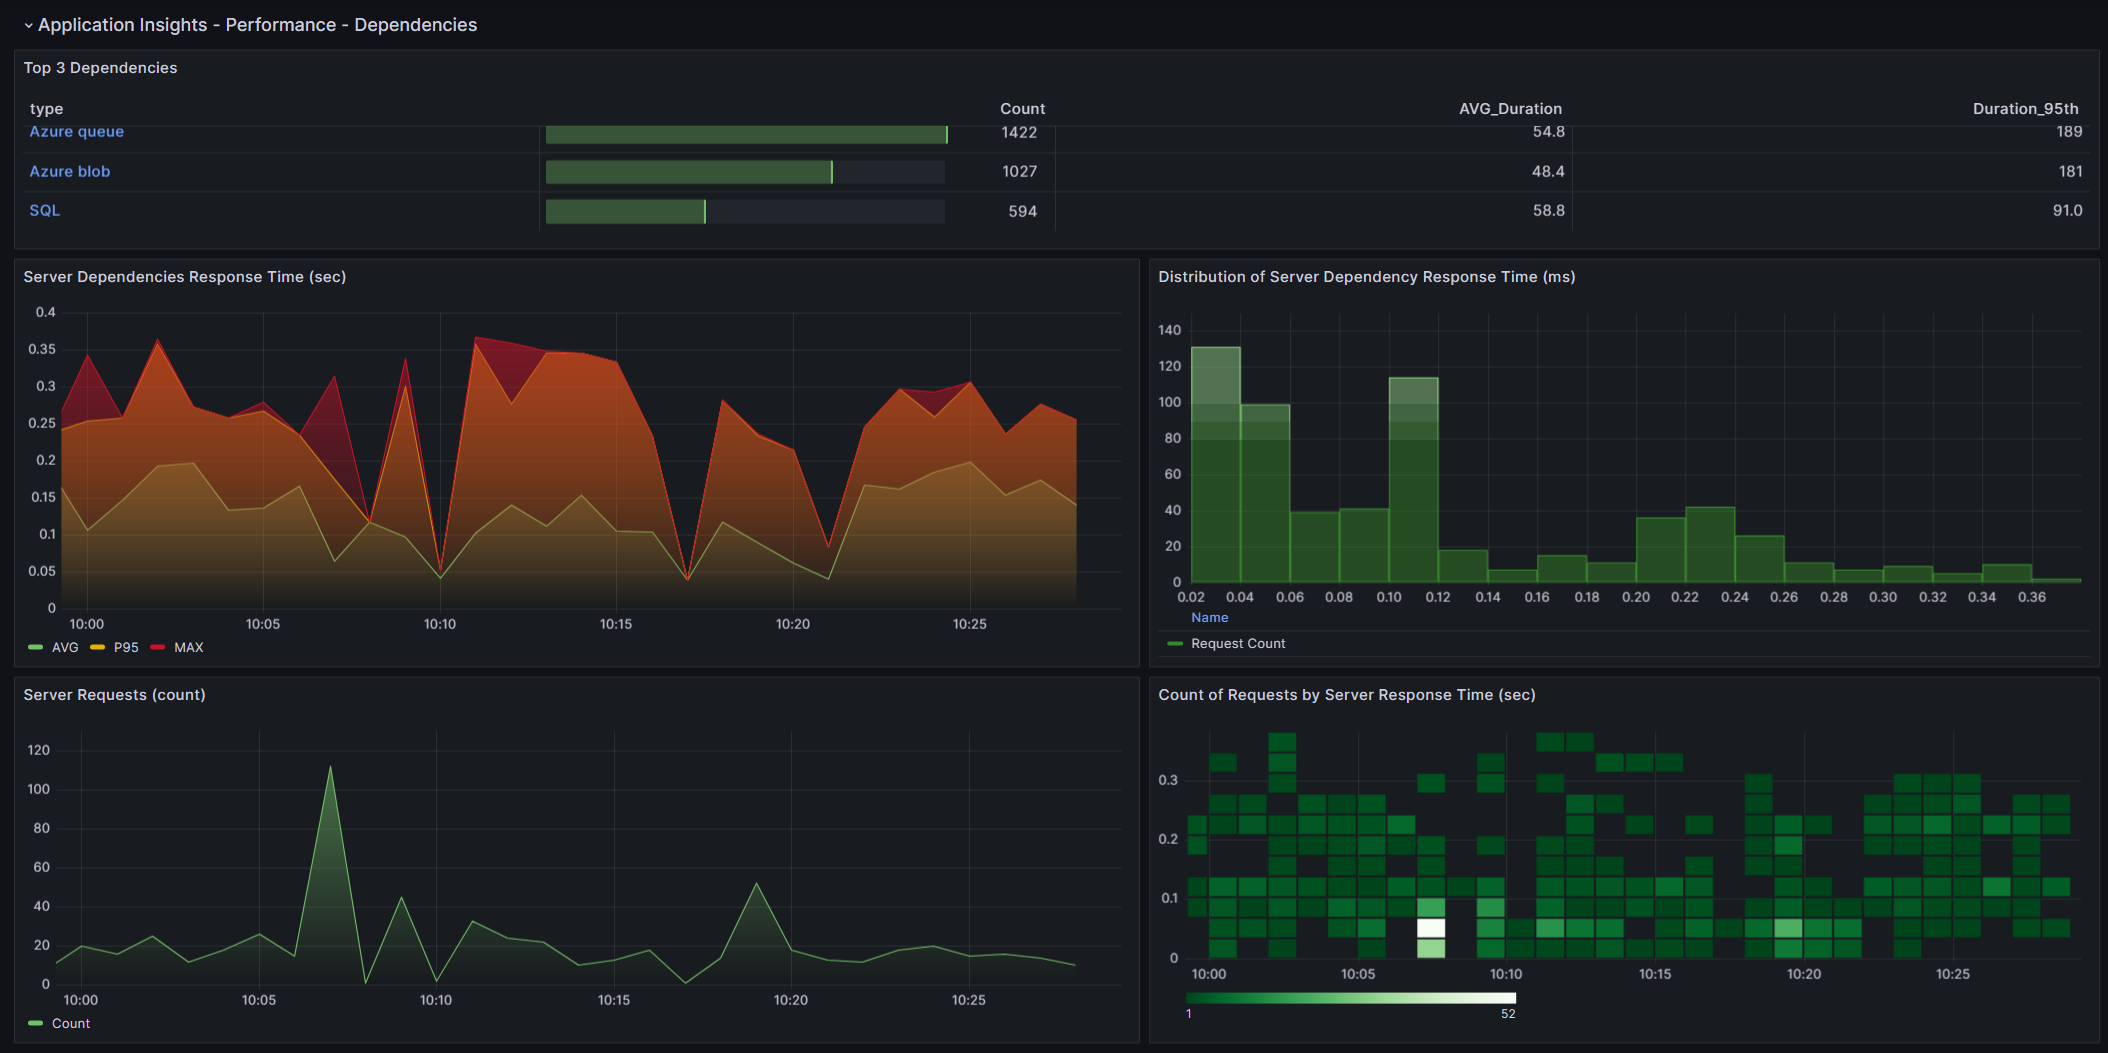The image size is (2108, 1053).
Task: Toggle P95 series in response time legend
Action: coord(126,648)
